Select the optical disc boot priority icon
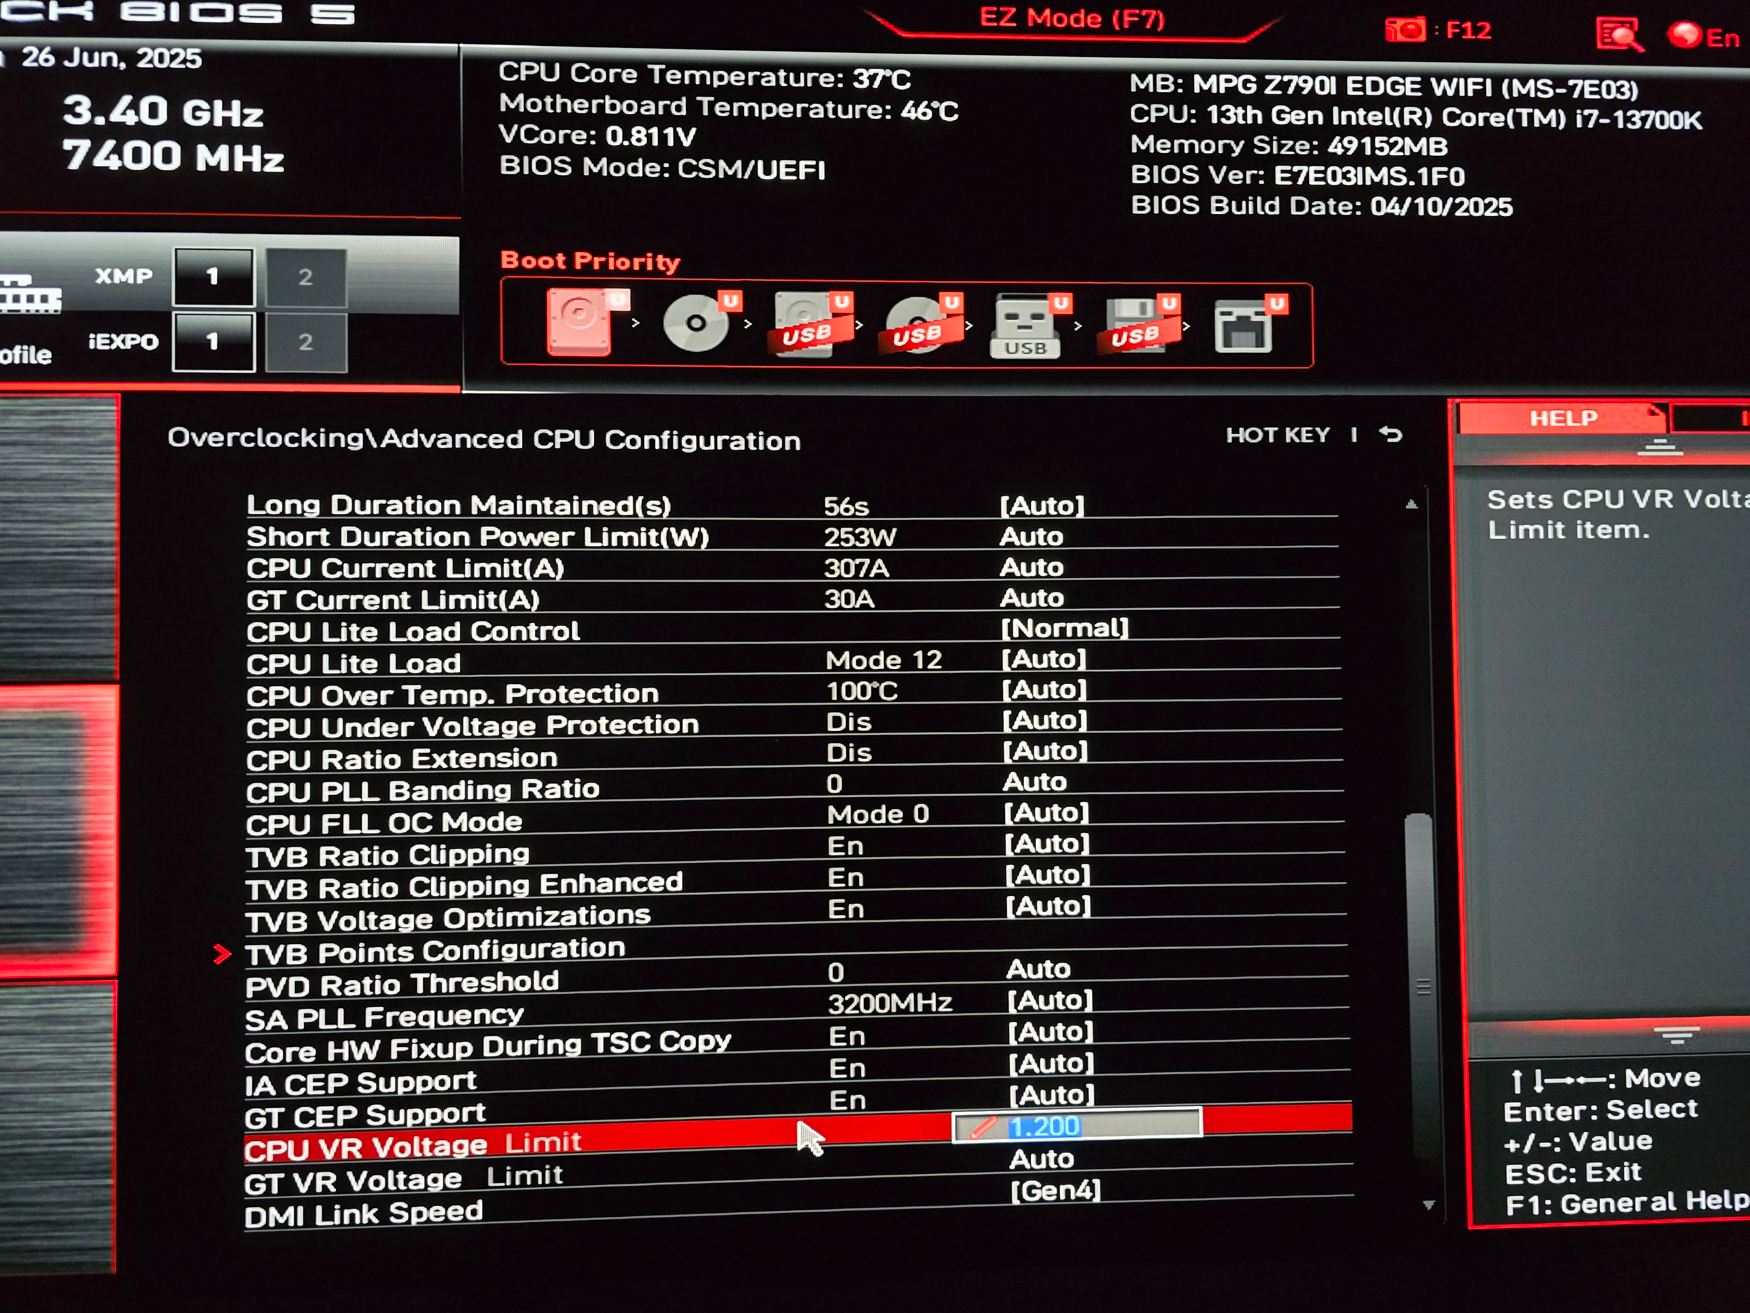 click(x=698, y=321)
